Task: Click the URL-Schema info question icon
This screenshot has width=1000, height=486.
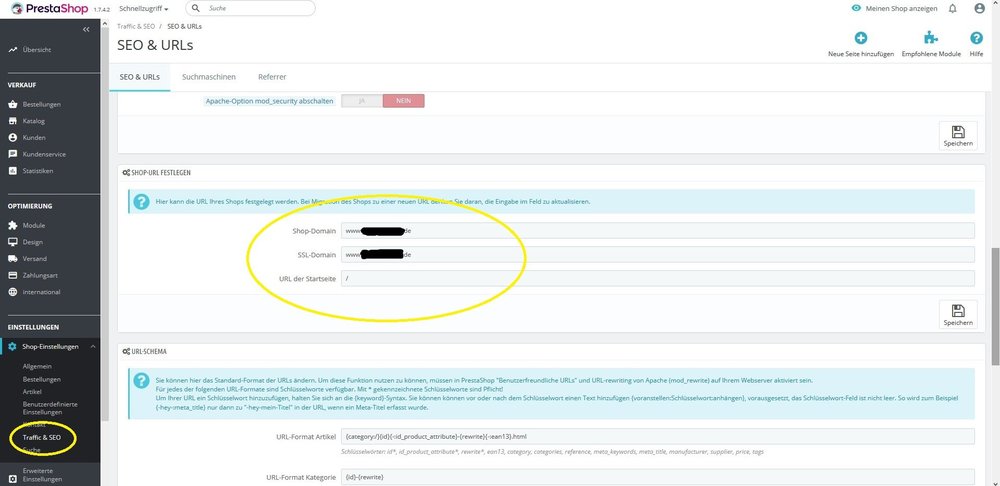Action: pos(140,380)
